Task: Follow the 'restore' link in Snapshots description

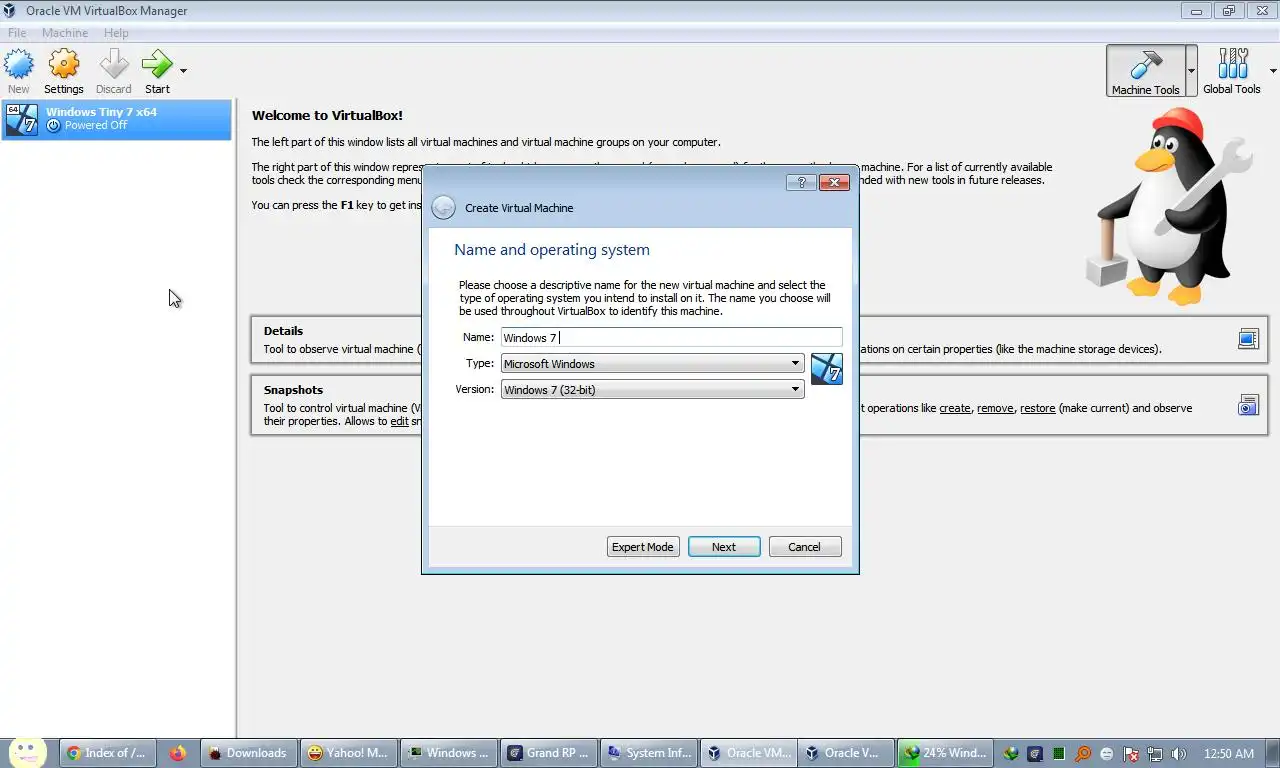Action: pos(1038,408)
